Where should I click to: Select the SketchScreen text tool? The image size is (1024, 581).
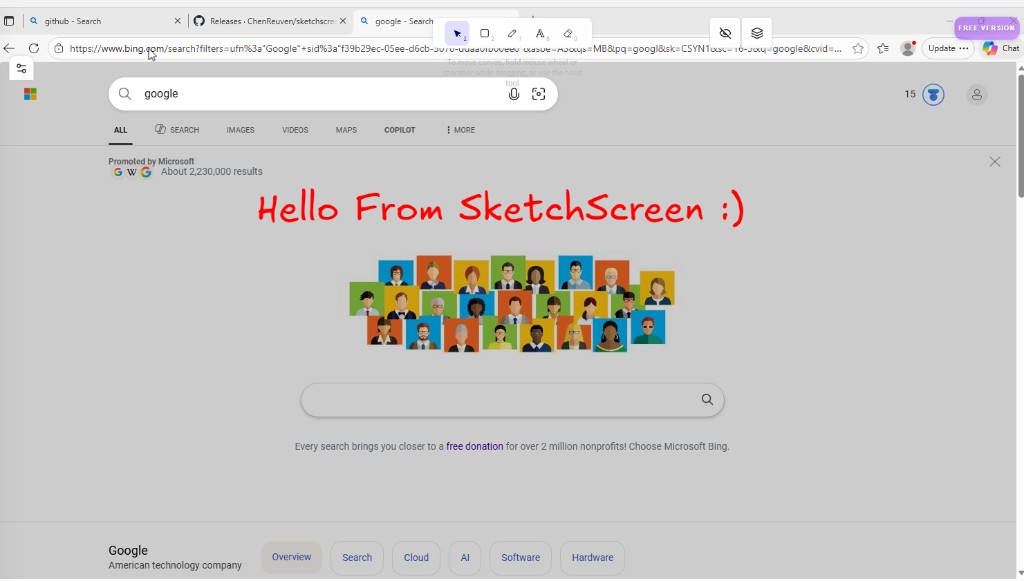(x=540, y=33)
